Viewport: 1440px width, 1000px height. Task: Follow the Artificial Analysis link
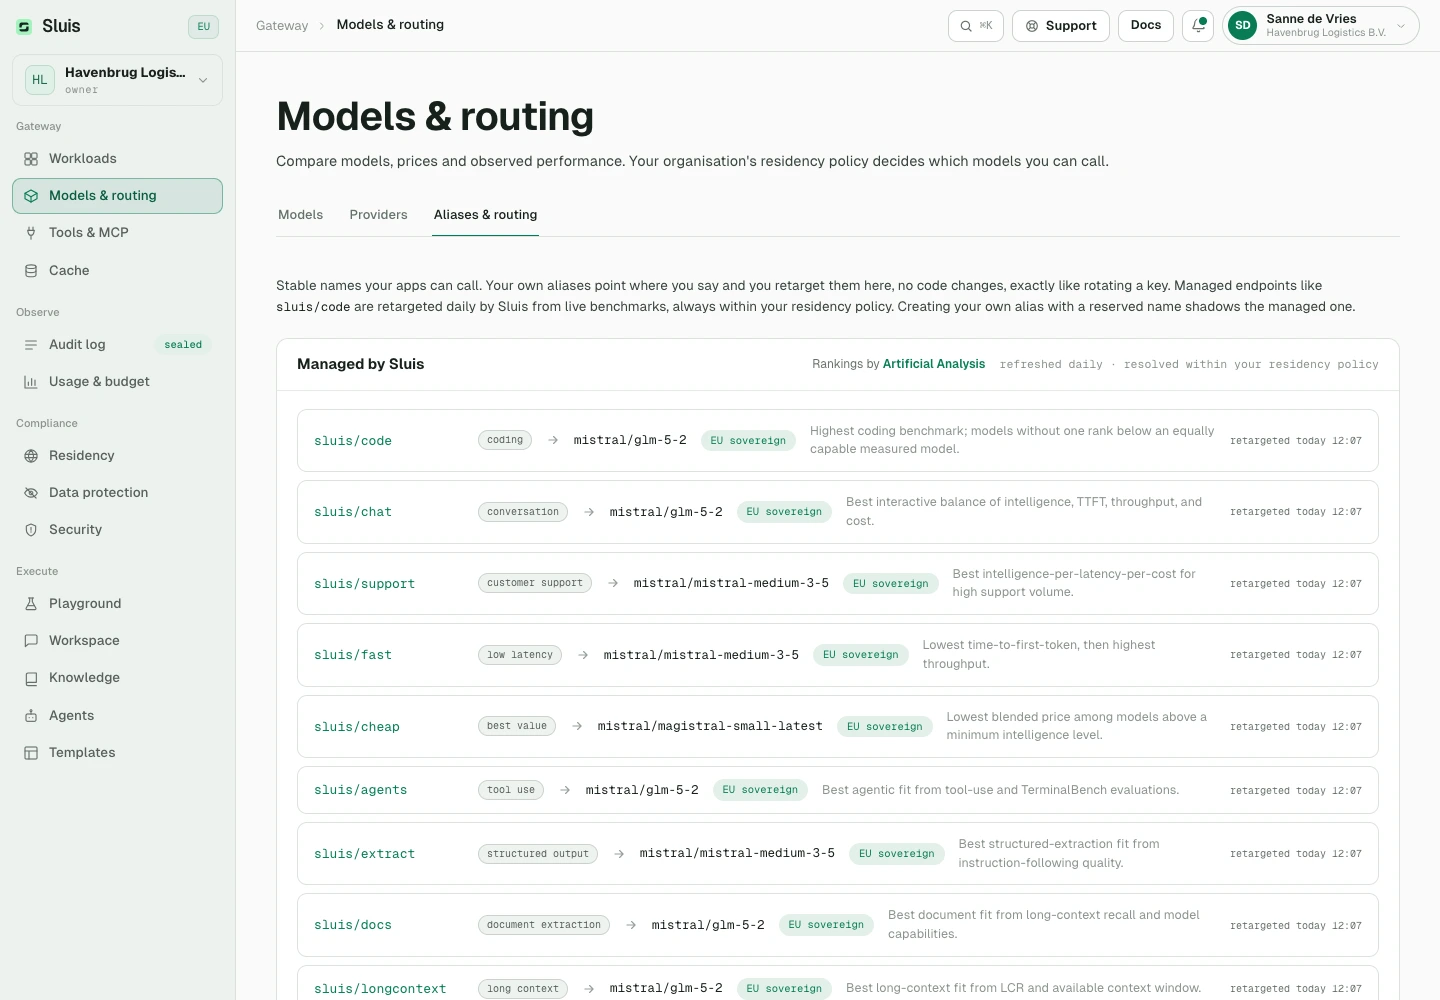(x=934, y=364)
